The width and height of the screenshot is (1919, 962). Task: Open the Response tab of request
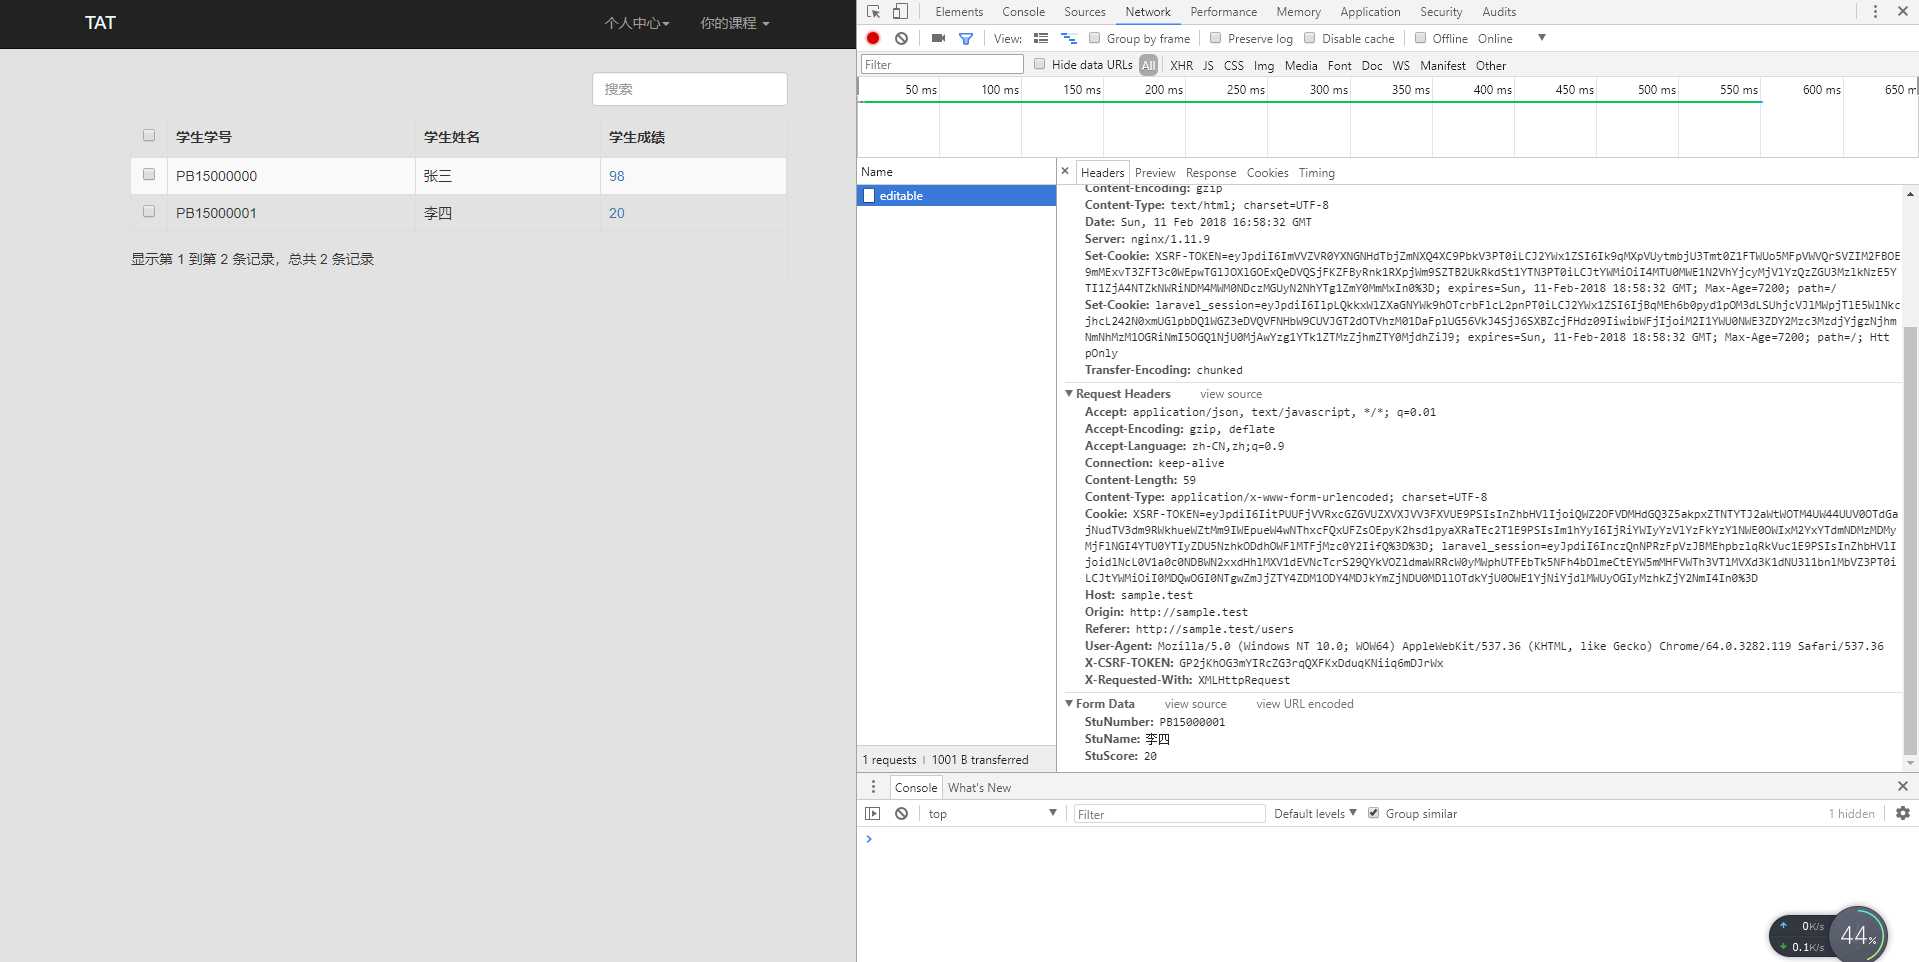[1211, 173]
